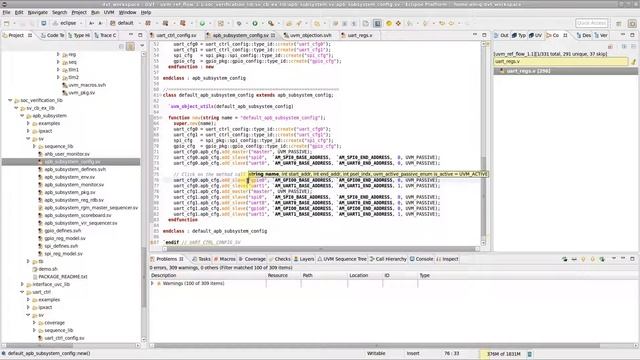This screenshot has width=640, height=360.
Task: Click the uart_regs.v filter input field
Action: click(x=560, y=62)
